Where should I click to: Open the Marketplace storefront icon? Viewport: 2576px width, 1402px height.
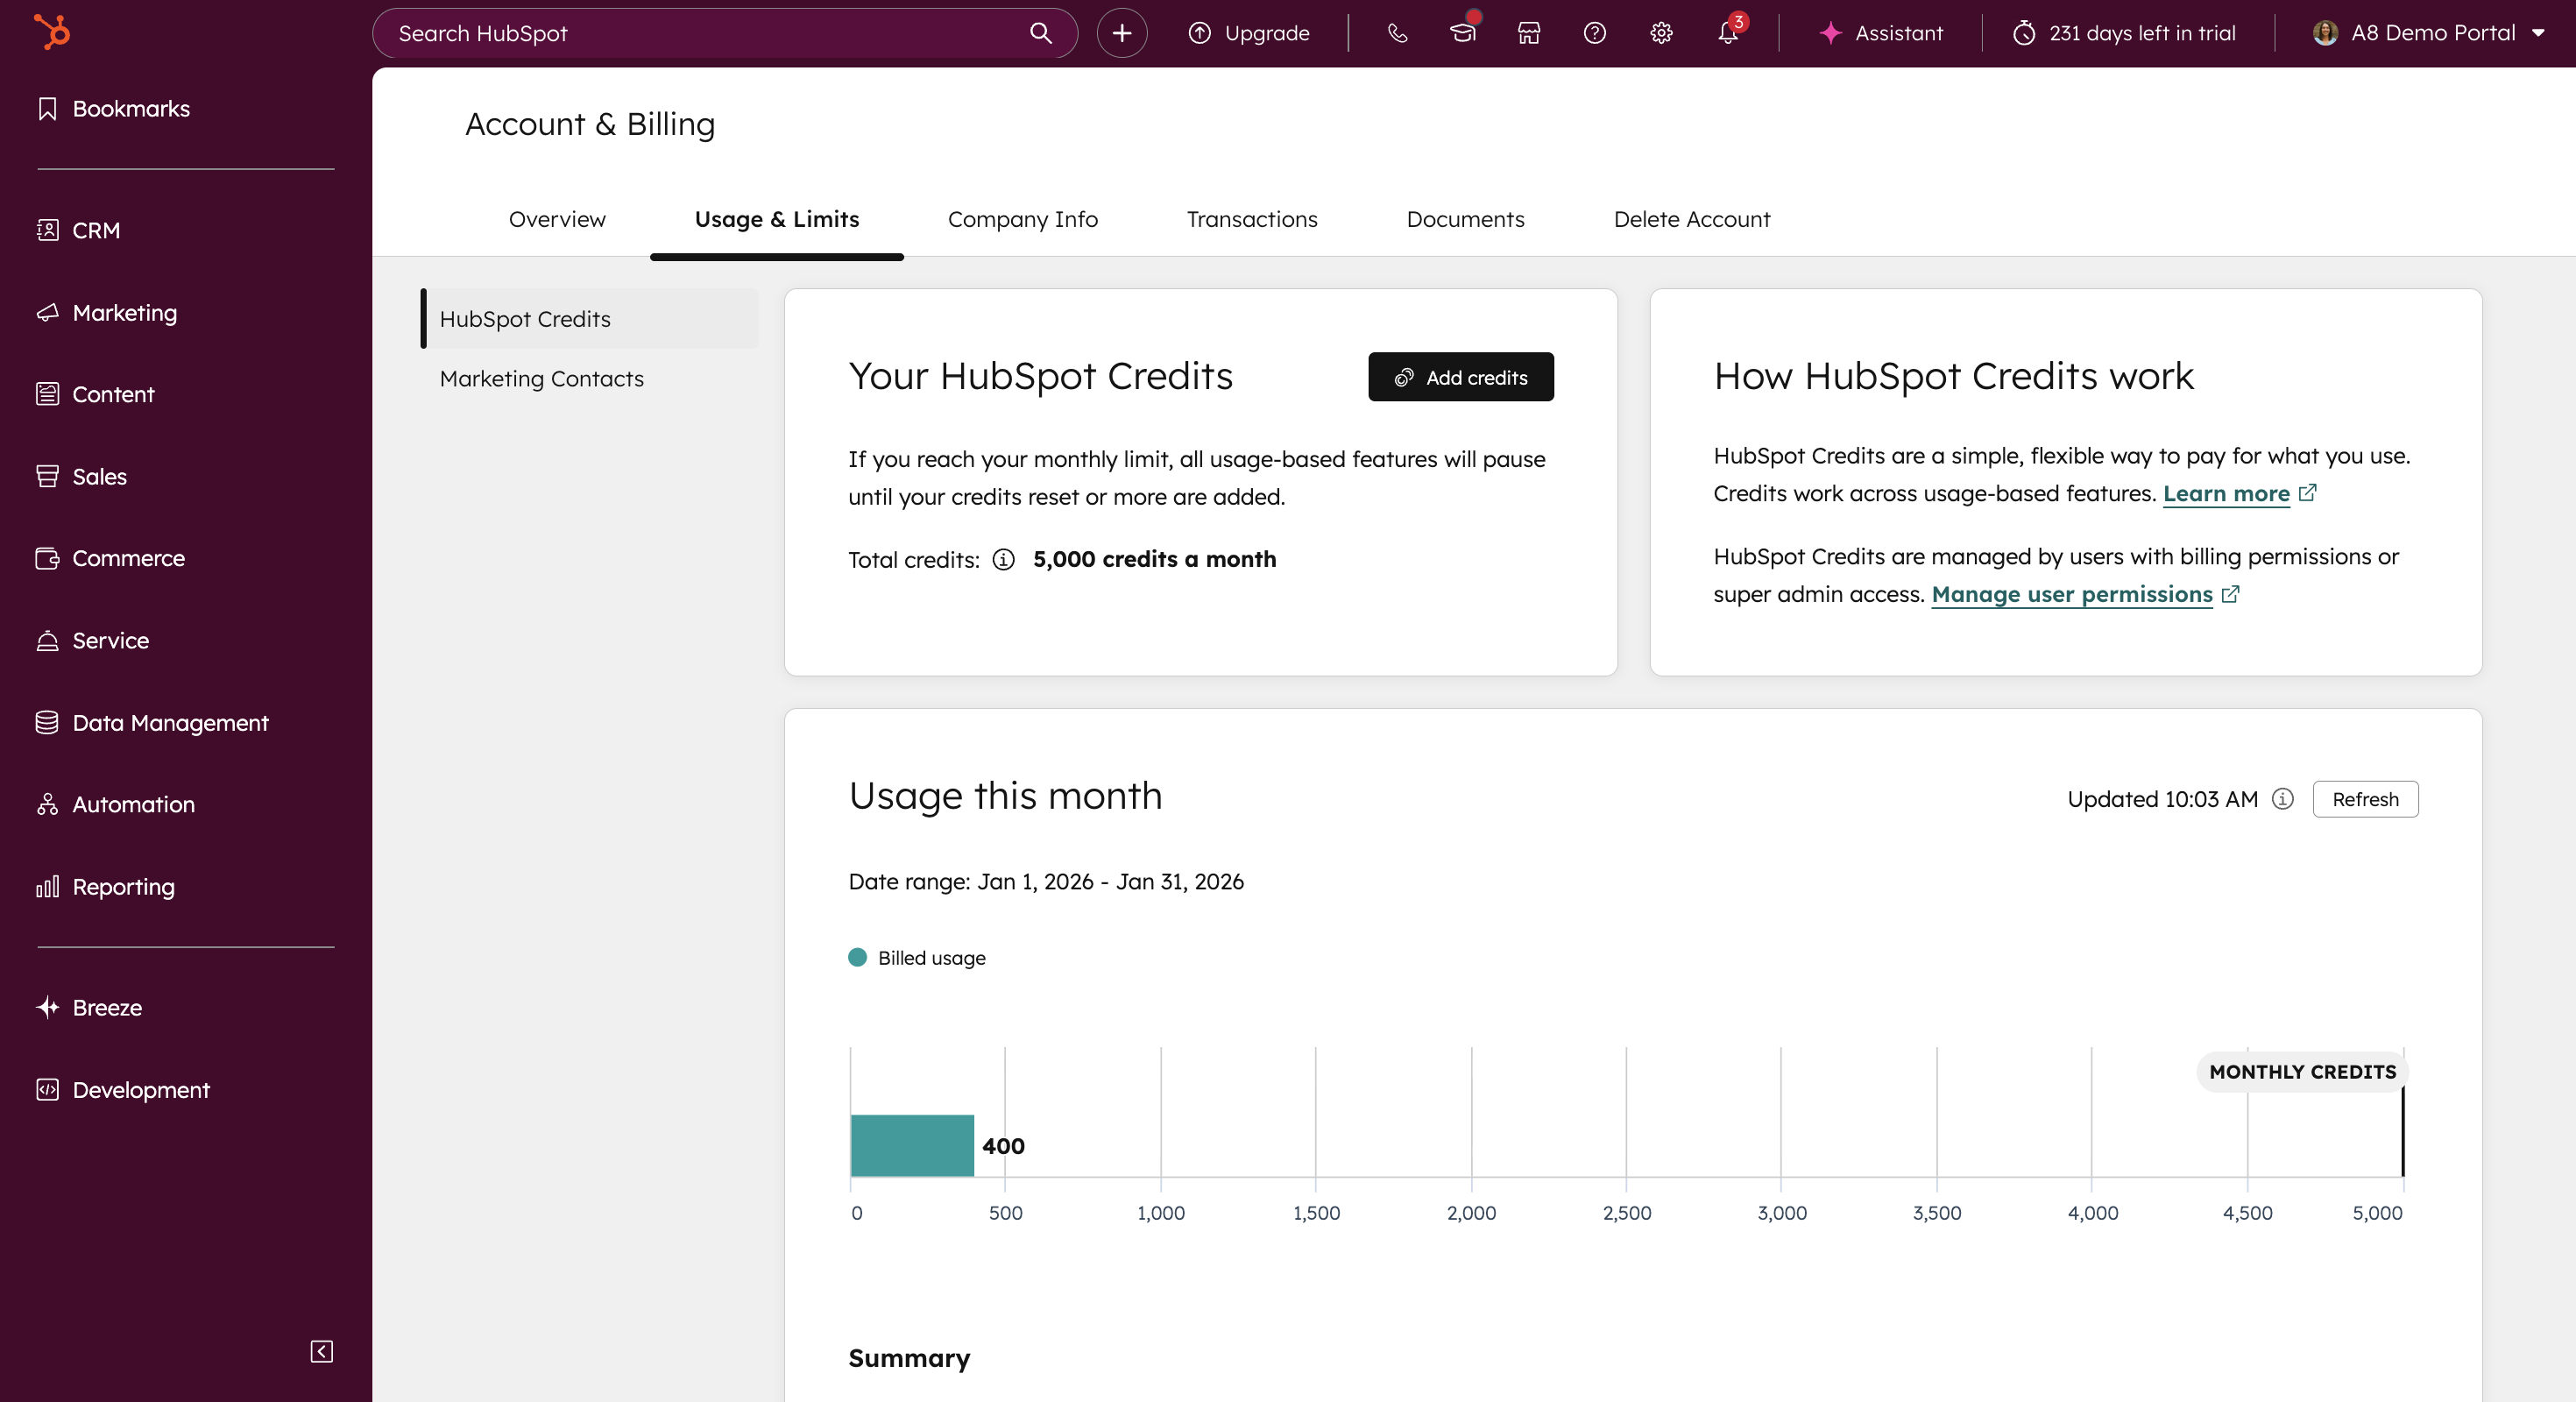pos(1528,33)
